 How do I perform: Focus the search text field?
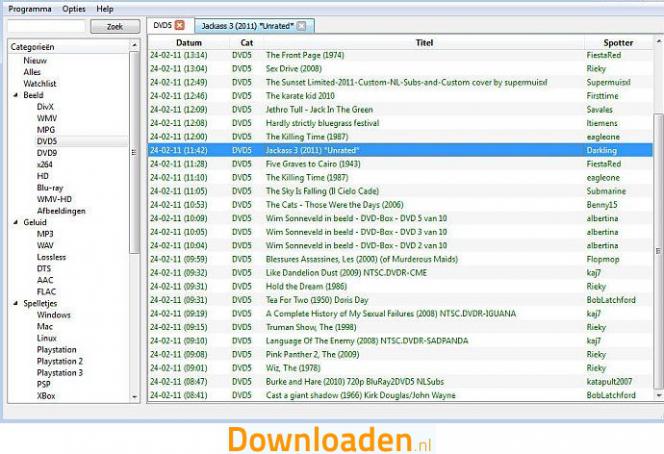pyautogui.click(x=46, y=26)
